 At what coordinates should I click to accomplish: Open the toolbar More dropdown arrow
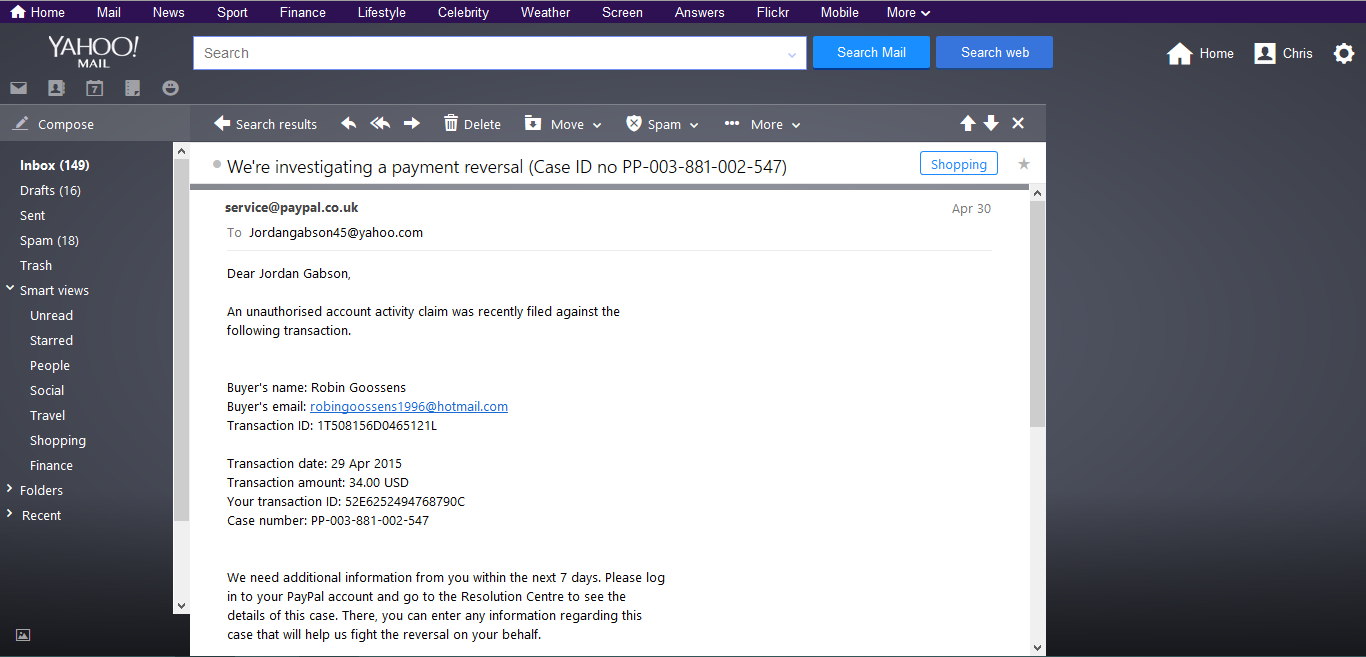[x=796, y=125]
